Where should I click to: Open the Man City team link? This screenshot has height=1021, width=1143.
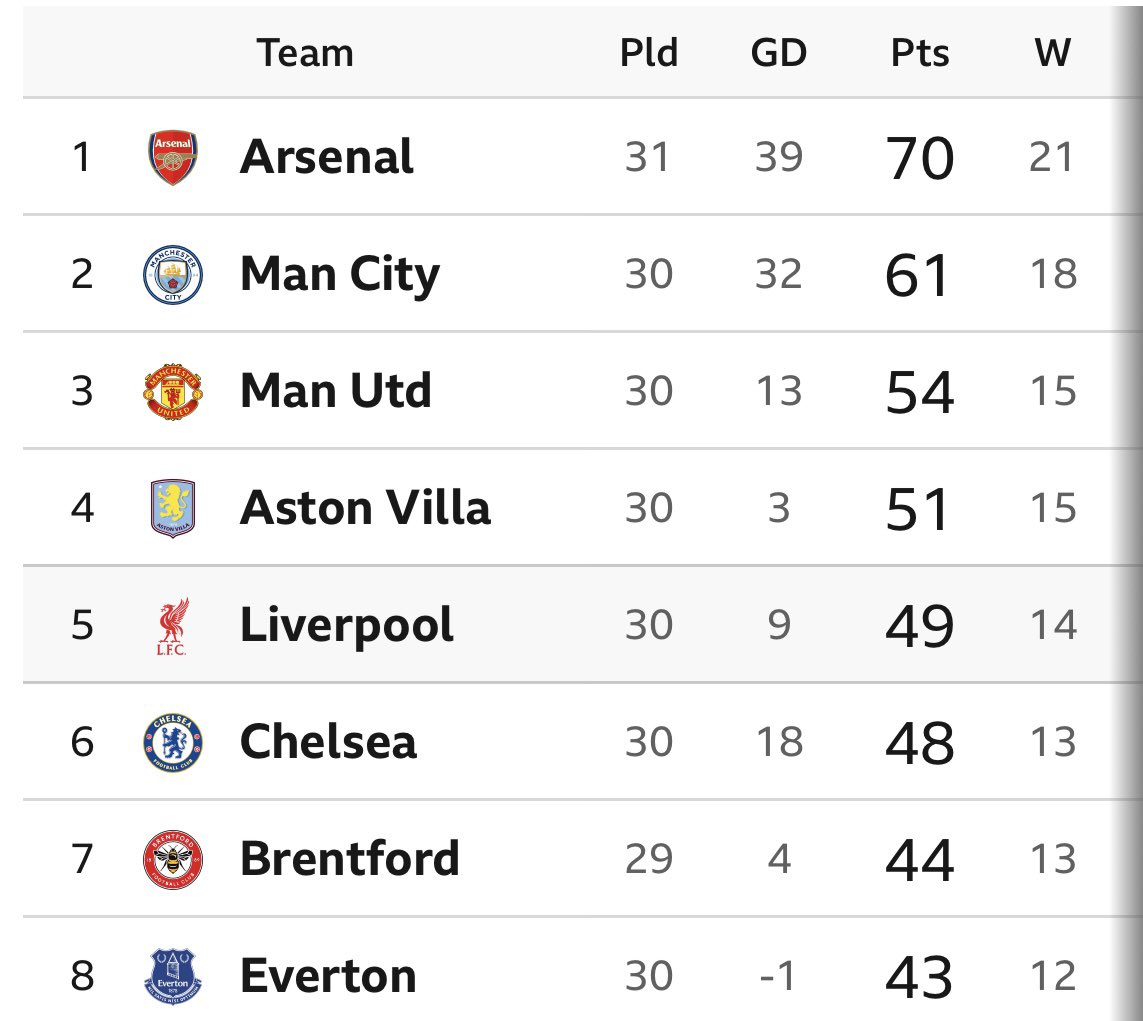339,274
